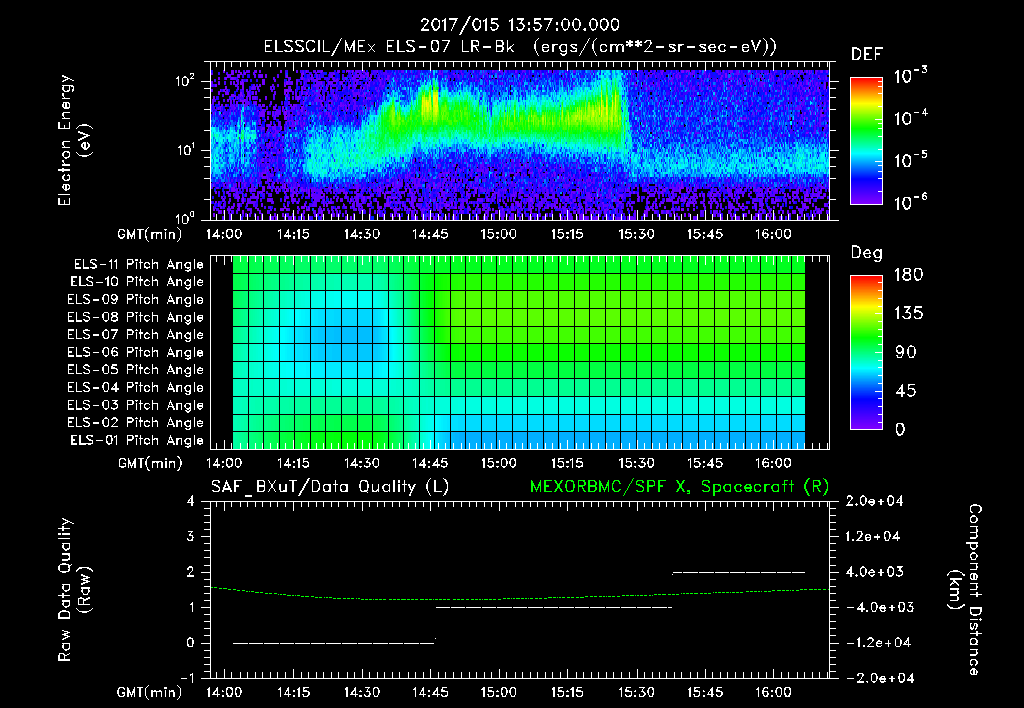Select the ELS-01 Pitch Angle row label
The image size is (1024, 708).
click(x=135, y=441)
